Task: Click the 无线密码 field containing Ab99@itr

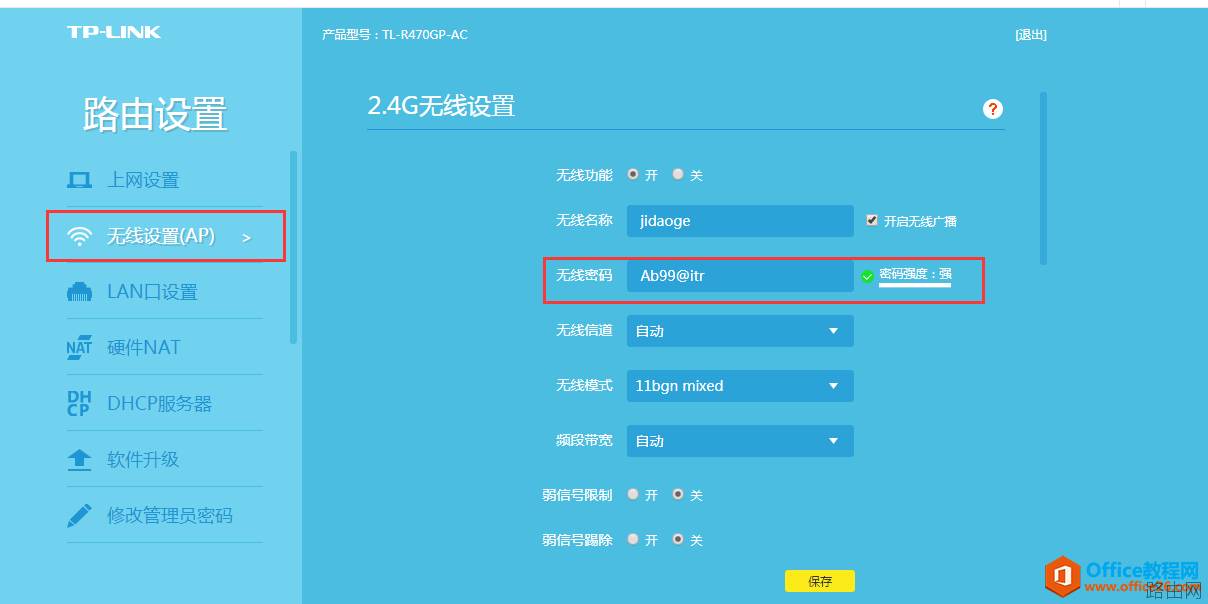Action: coord(740,276)
